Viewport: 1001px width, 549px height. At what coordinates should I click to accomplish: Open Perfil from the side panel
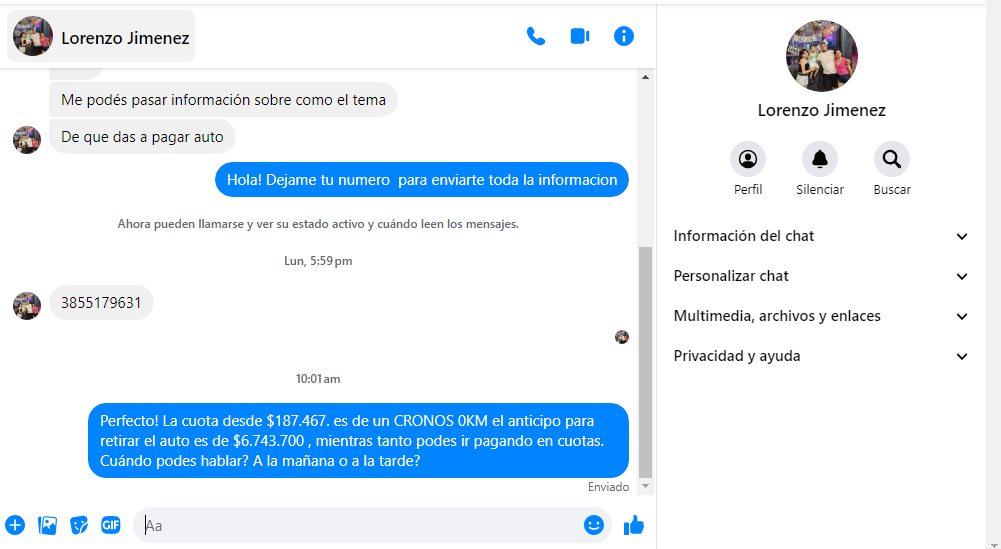point(748,159)
